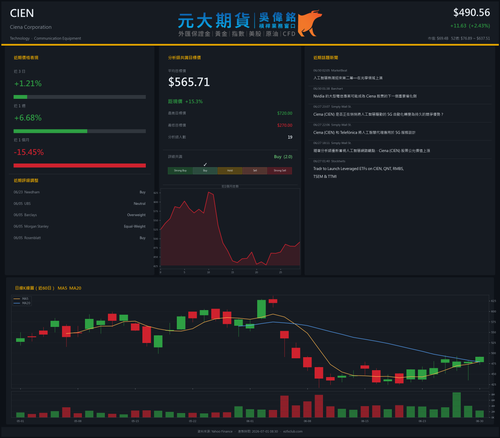
Task: Click the $490.56 current price
Action: tap(471, 13)
